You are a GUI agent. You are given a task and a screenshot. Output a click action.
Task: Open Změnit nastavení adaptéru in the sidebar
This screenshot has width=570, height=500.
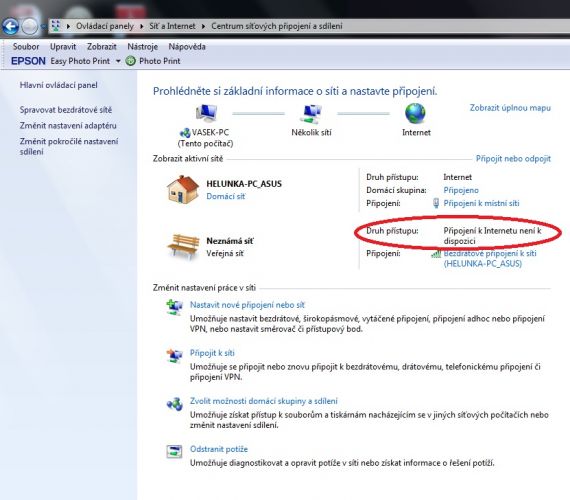point(68,125)
